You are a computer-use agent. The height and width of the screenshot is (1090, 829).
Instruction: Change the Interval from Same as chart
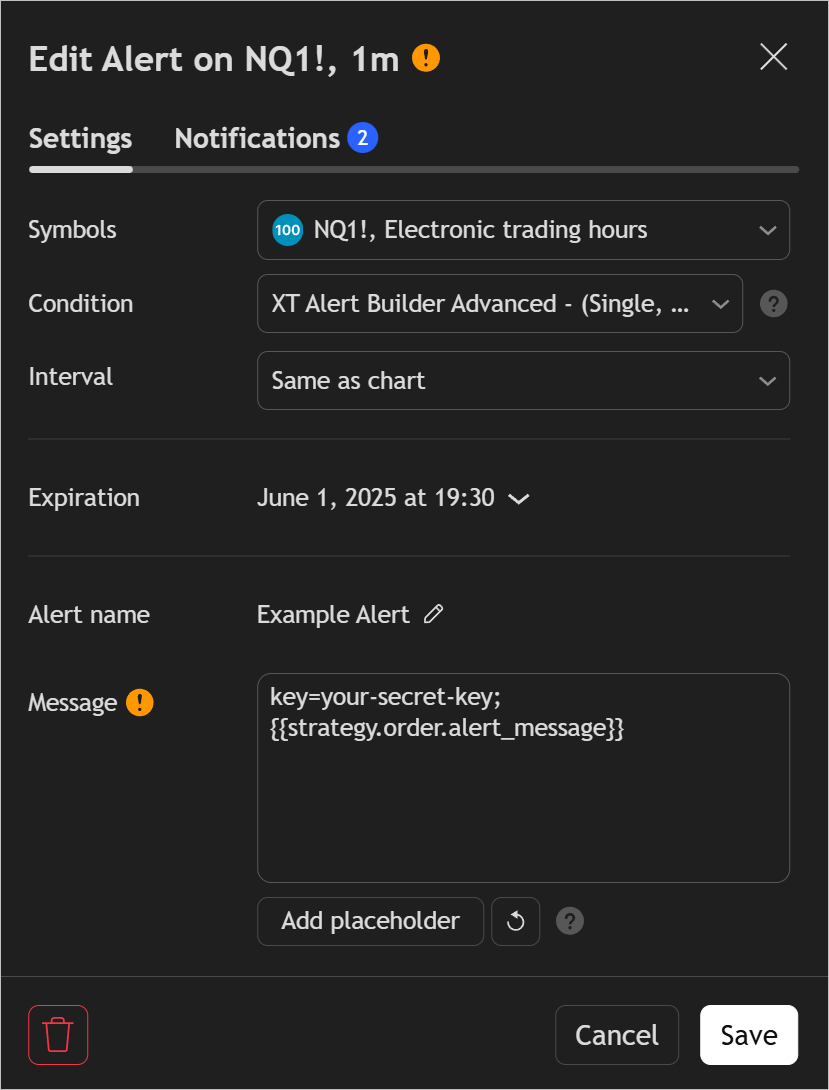523,380
